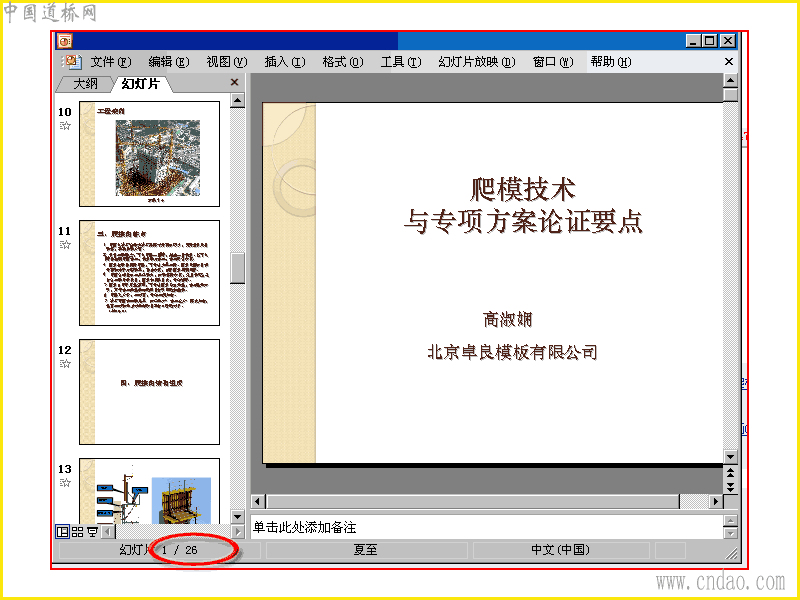The width and height of the screenshot is (800, 600).
Task: Switch to slide sorter view icon
Action: (x=78, y=532)
